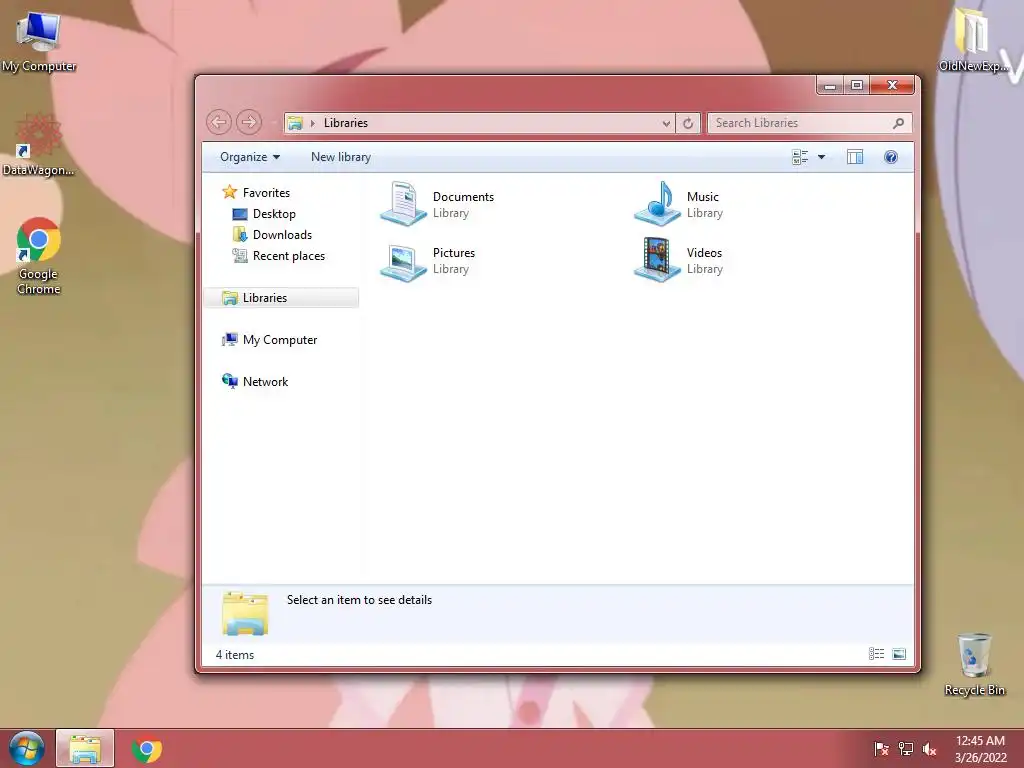Click the muted volume tray icon
The image size is (1024, 768).
[x=929, y=749]
